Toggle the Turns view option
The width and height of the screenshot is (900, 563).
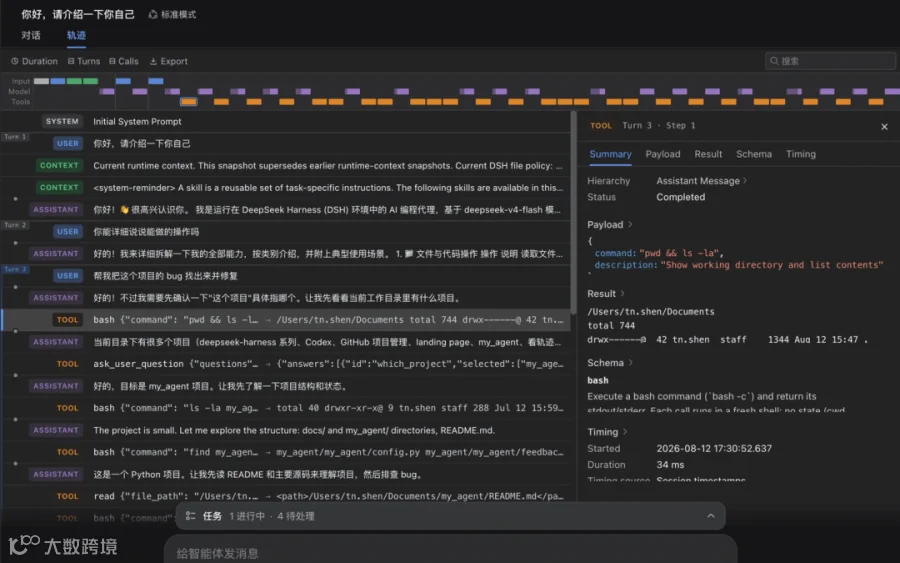click(x=83, y=61)
